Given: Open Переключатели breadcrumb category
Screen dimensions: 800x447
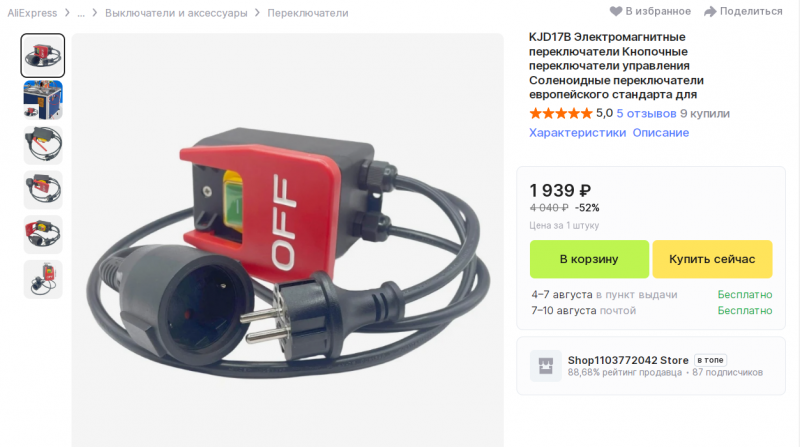Looking at the screenshot, I should [308, 13].
